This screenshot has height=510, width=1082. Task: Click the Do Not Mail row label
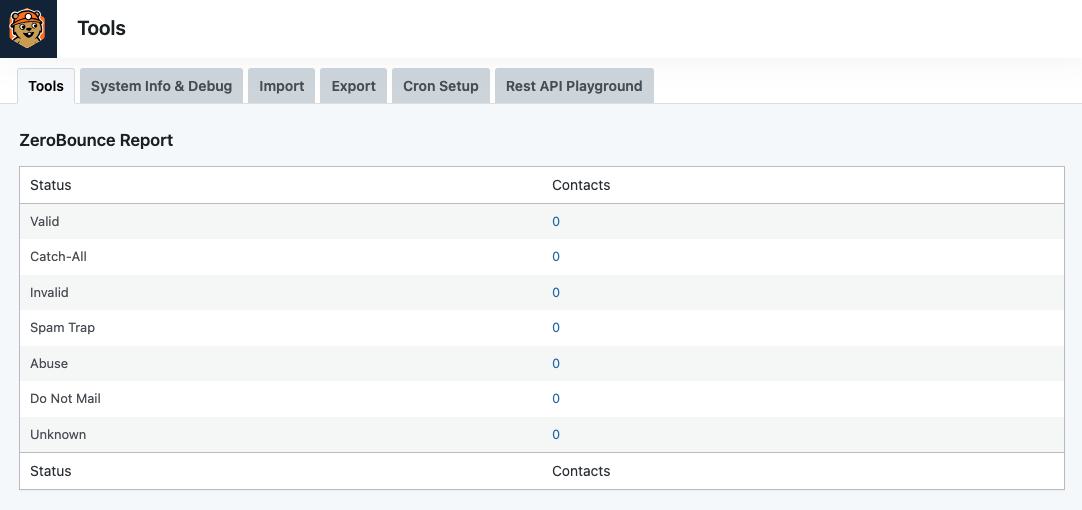(66, 399)
